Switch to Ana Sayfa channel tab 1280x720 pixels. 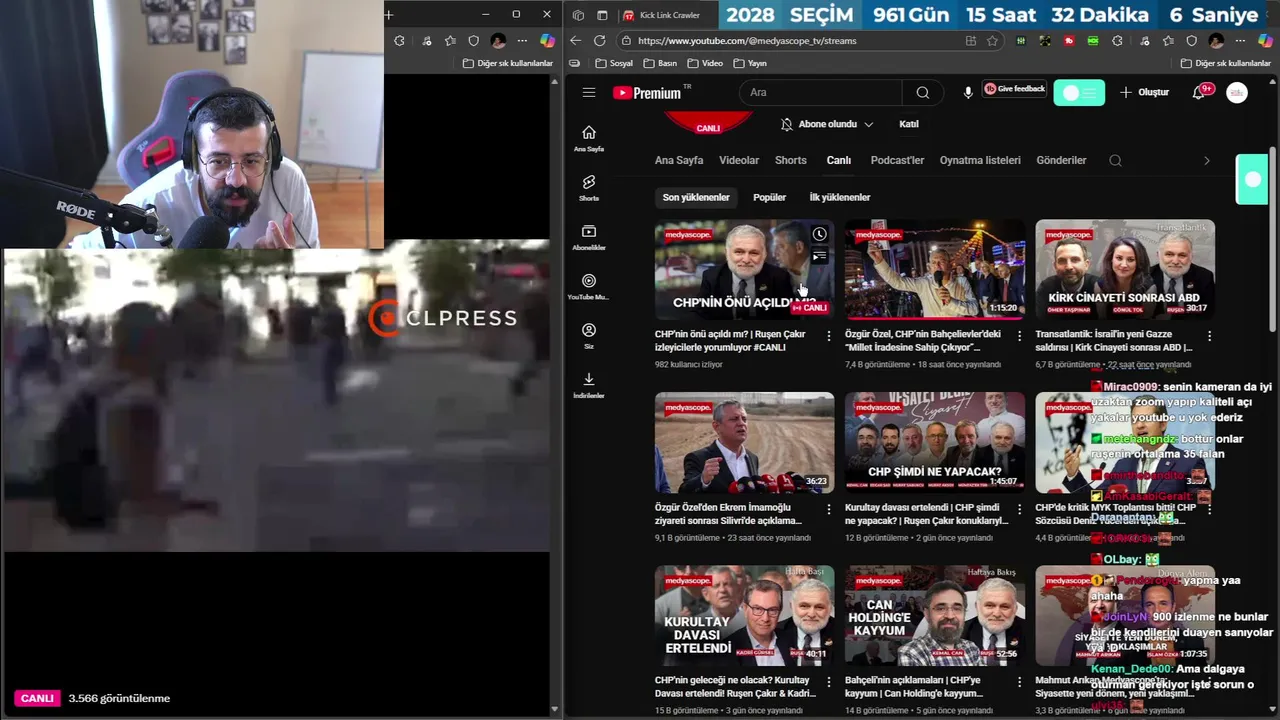pyautogui.click(x=679, y=160)
